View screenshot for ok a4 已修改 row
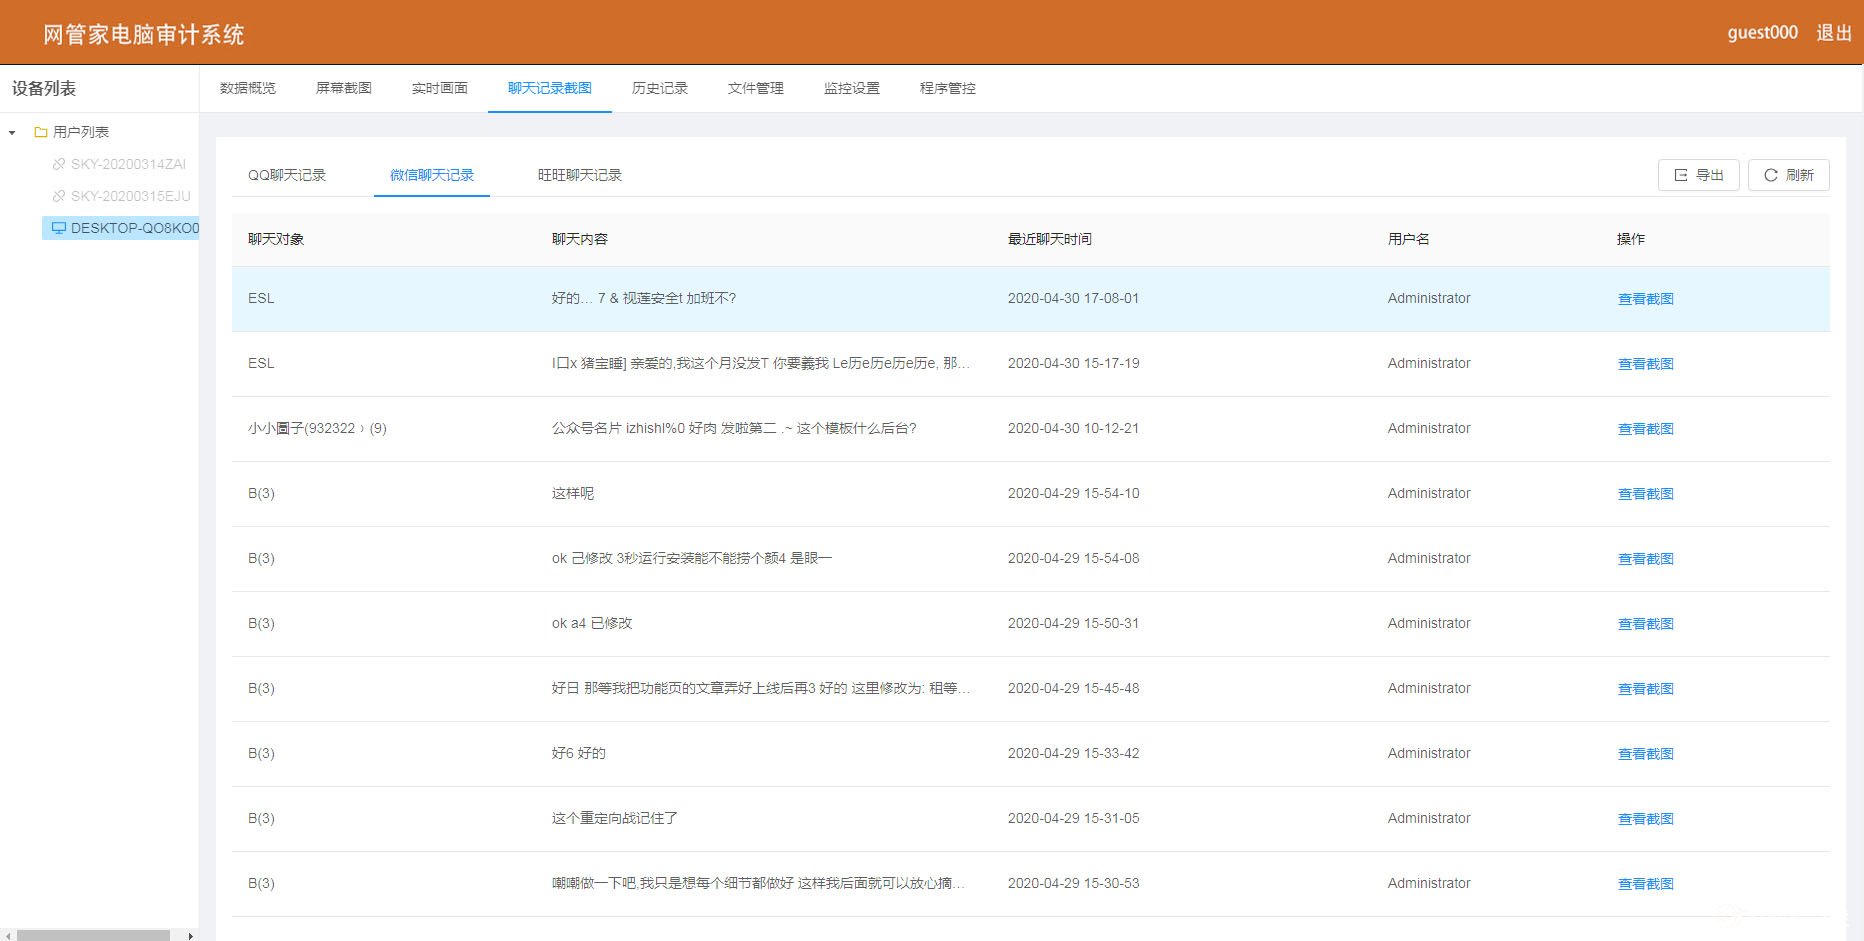Viewport: 1864px width, 941px height. [1646, 624]
